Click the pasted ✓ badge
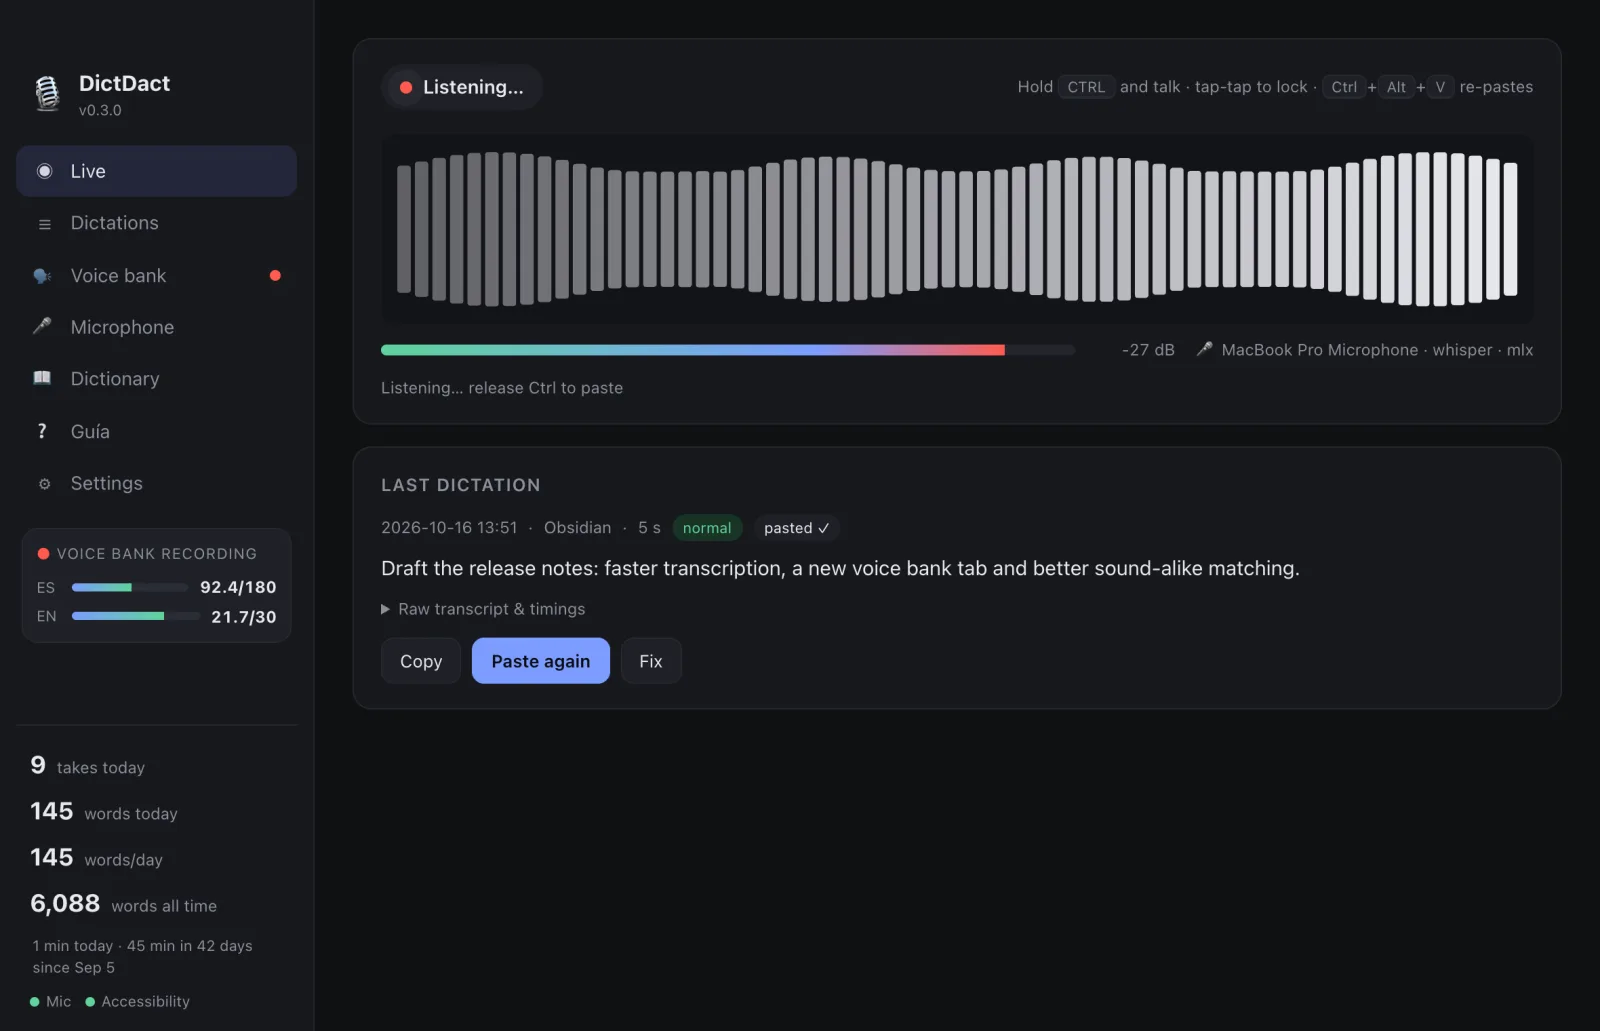Viewport: 1600px width, 1031px height. click(796, 528)
